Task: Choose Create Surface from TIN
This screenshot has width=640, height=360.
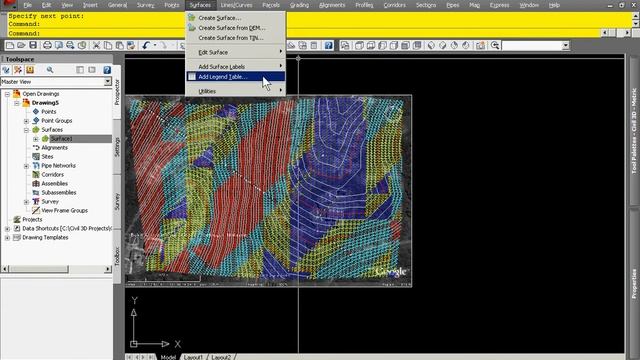Action: [236, 38]
